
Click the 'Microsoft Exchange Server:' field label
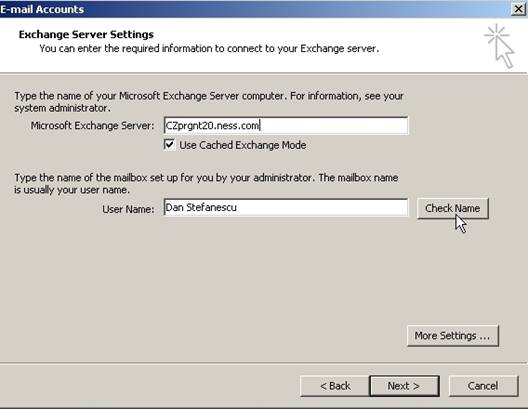[92, 126]
